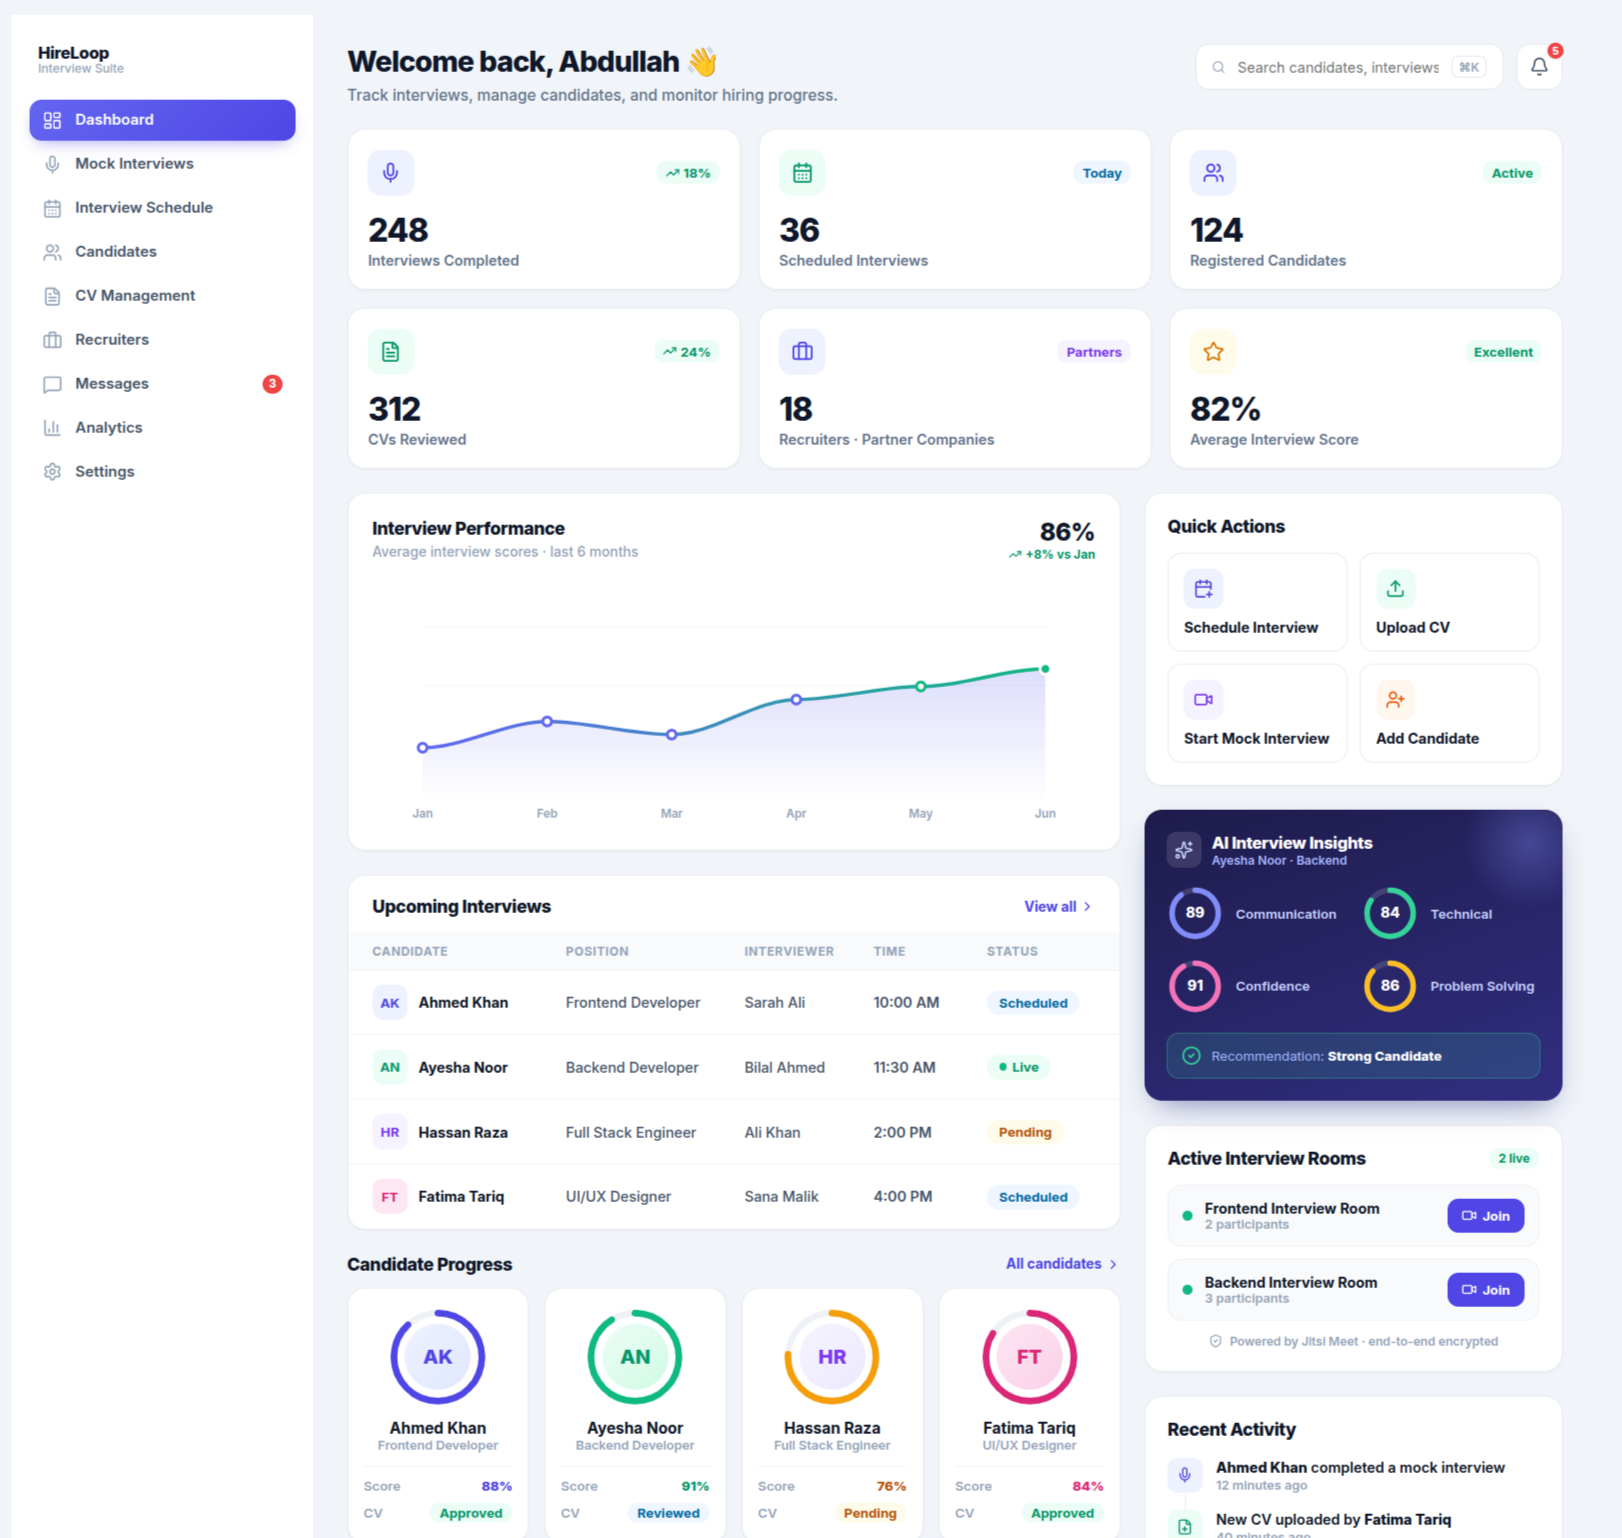Open the Dashboard menu item

(x=162, y=120)
